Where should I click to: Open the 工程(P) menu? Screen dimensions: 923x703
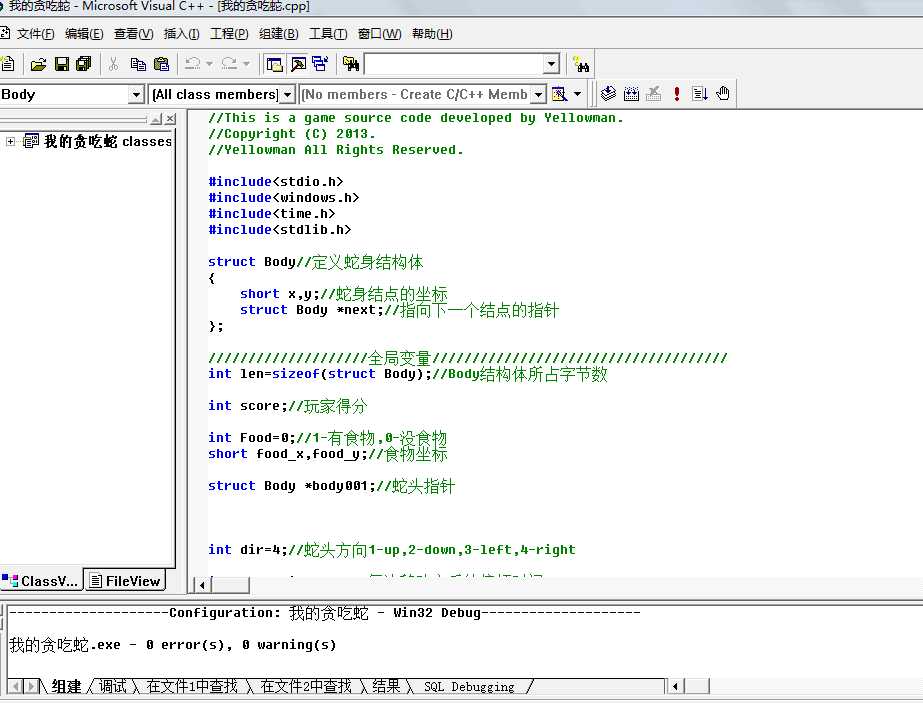click(x=229, y=34)
